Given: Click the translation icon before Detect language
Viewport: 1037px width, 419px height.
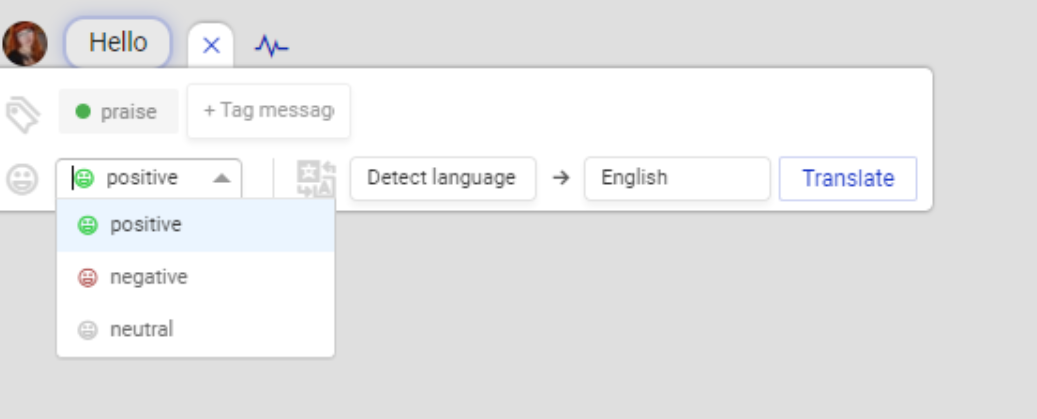Looking at the screenshot, I should coord(316,179).
